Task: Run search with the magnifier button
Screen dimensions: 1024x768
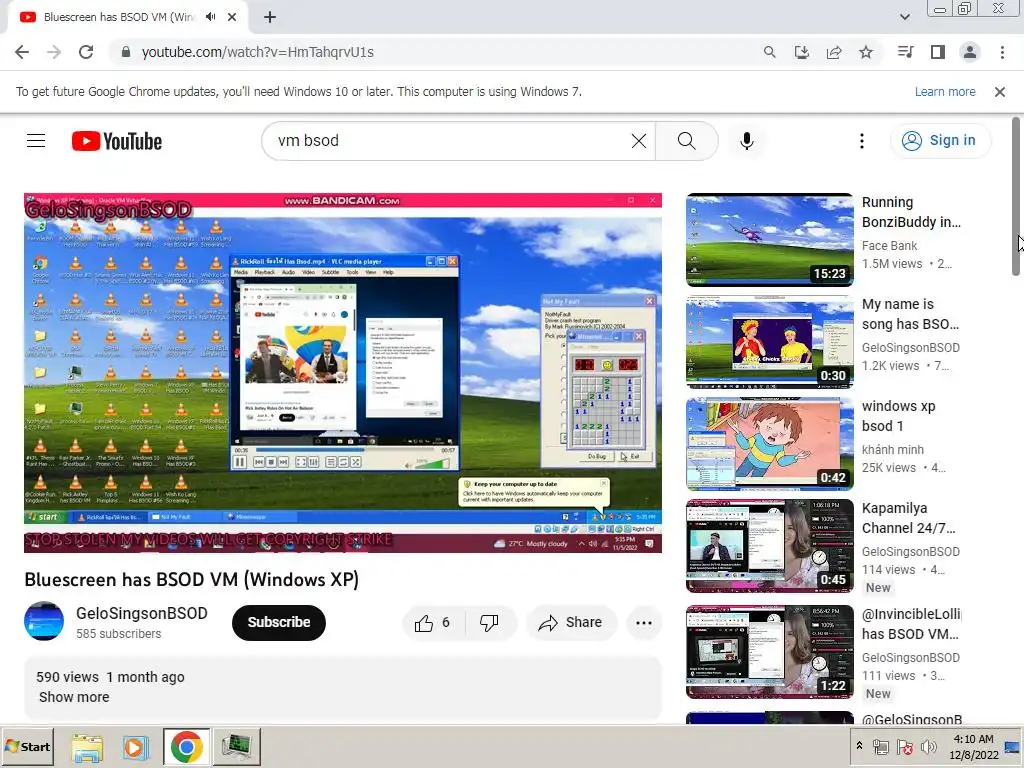Action: point(686,140)
